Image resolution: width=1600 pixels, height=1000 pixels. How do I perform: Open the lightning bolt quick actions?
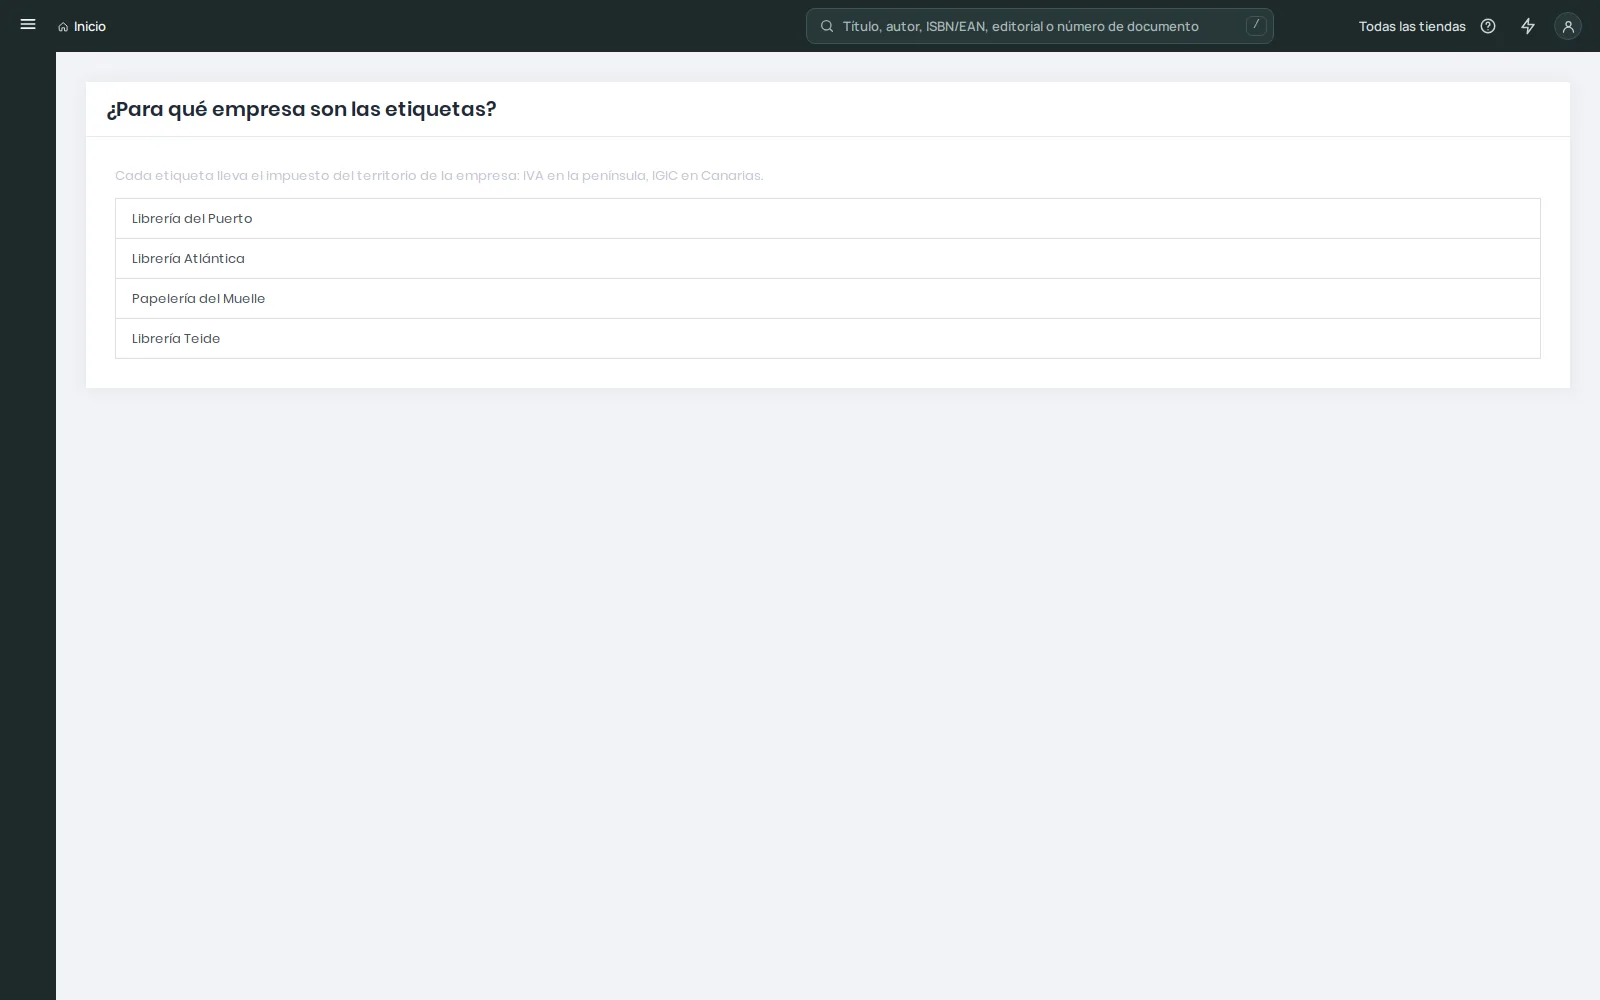click(1528, 26)
